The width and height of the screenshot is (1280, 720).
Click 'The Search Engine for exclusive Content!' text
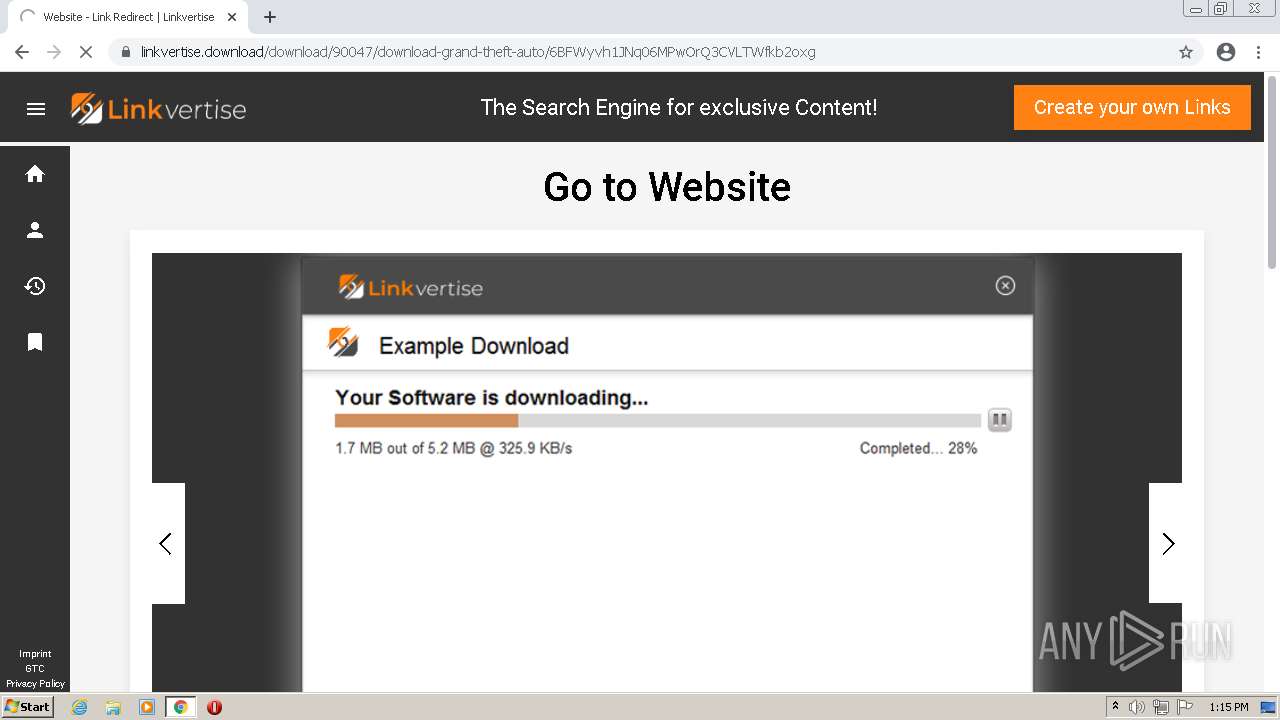pos(679,107)
